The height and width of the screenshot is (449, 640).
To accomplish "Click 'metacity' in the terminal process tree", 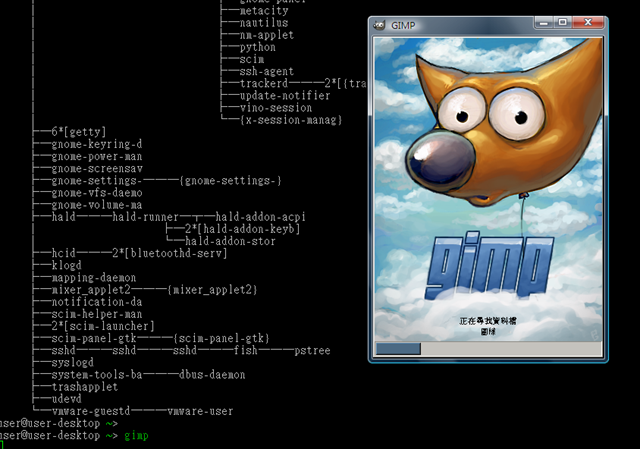I will pyautogui.click(x=264, y=11).
